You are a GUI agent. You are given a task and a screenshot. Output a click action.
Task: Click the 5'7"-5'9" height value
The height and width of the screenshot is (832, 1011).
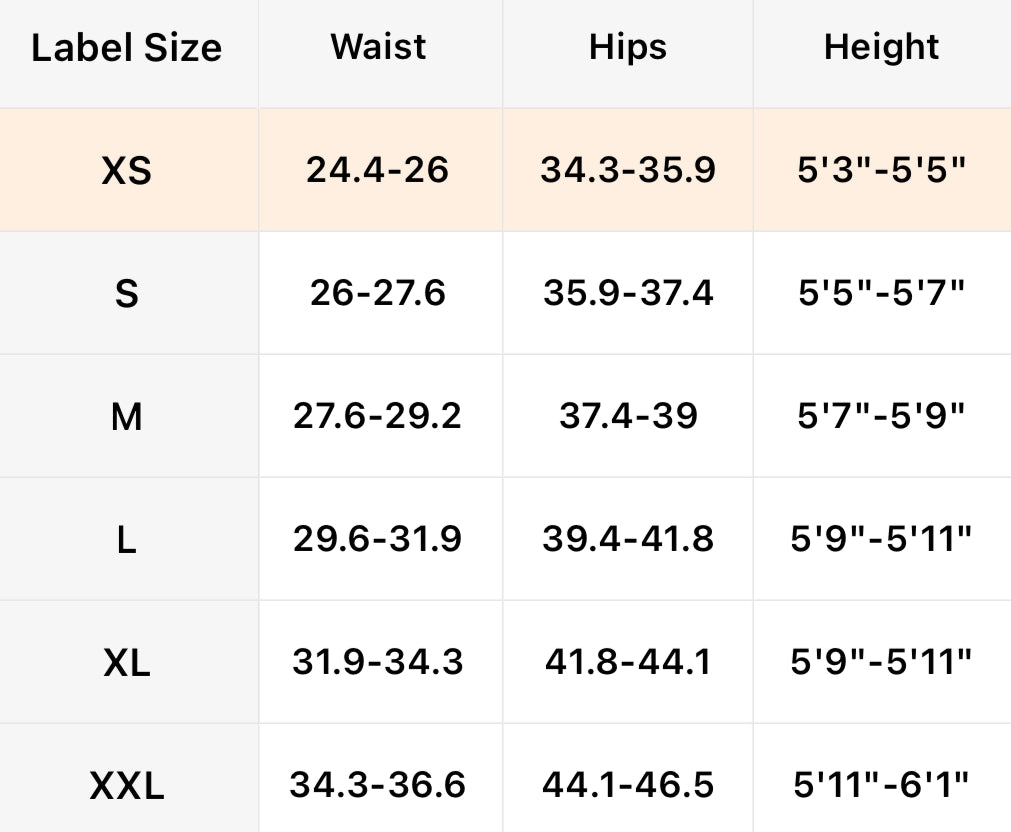tap(881, 416)
